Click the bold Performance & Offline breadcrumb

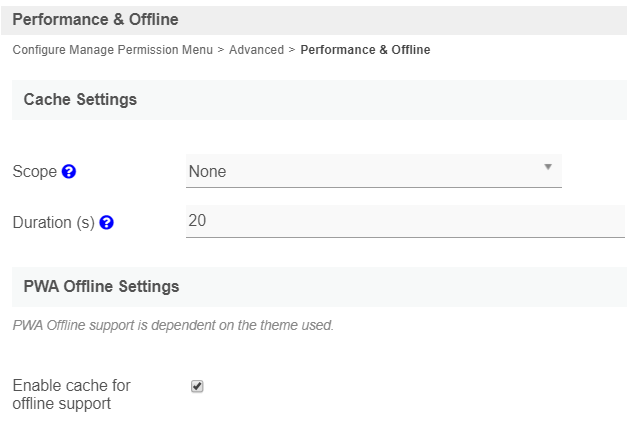pos(365,50)
